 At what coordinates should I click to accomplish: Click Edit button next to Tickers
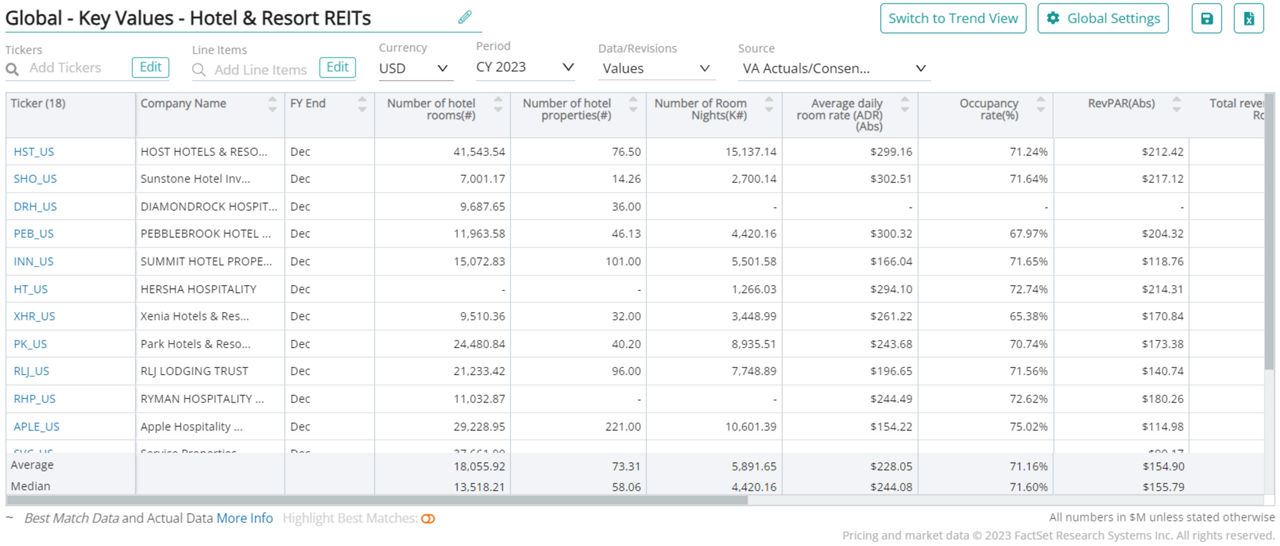coord(150,67)
